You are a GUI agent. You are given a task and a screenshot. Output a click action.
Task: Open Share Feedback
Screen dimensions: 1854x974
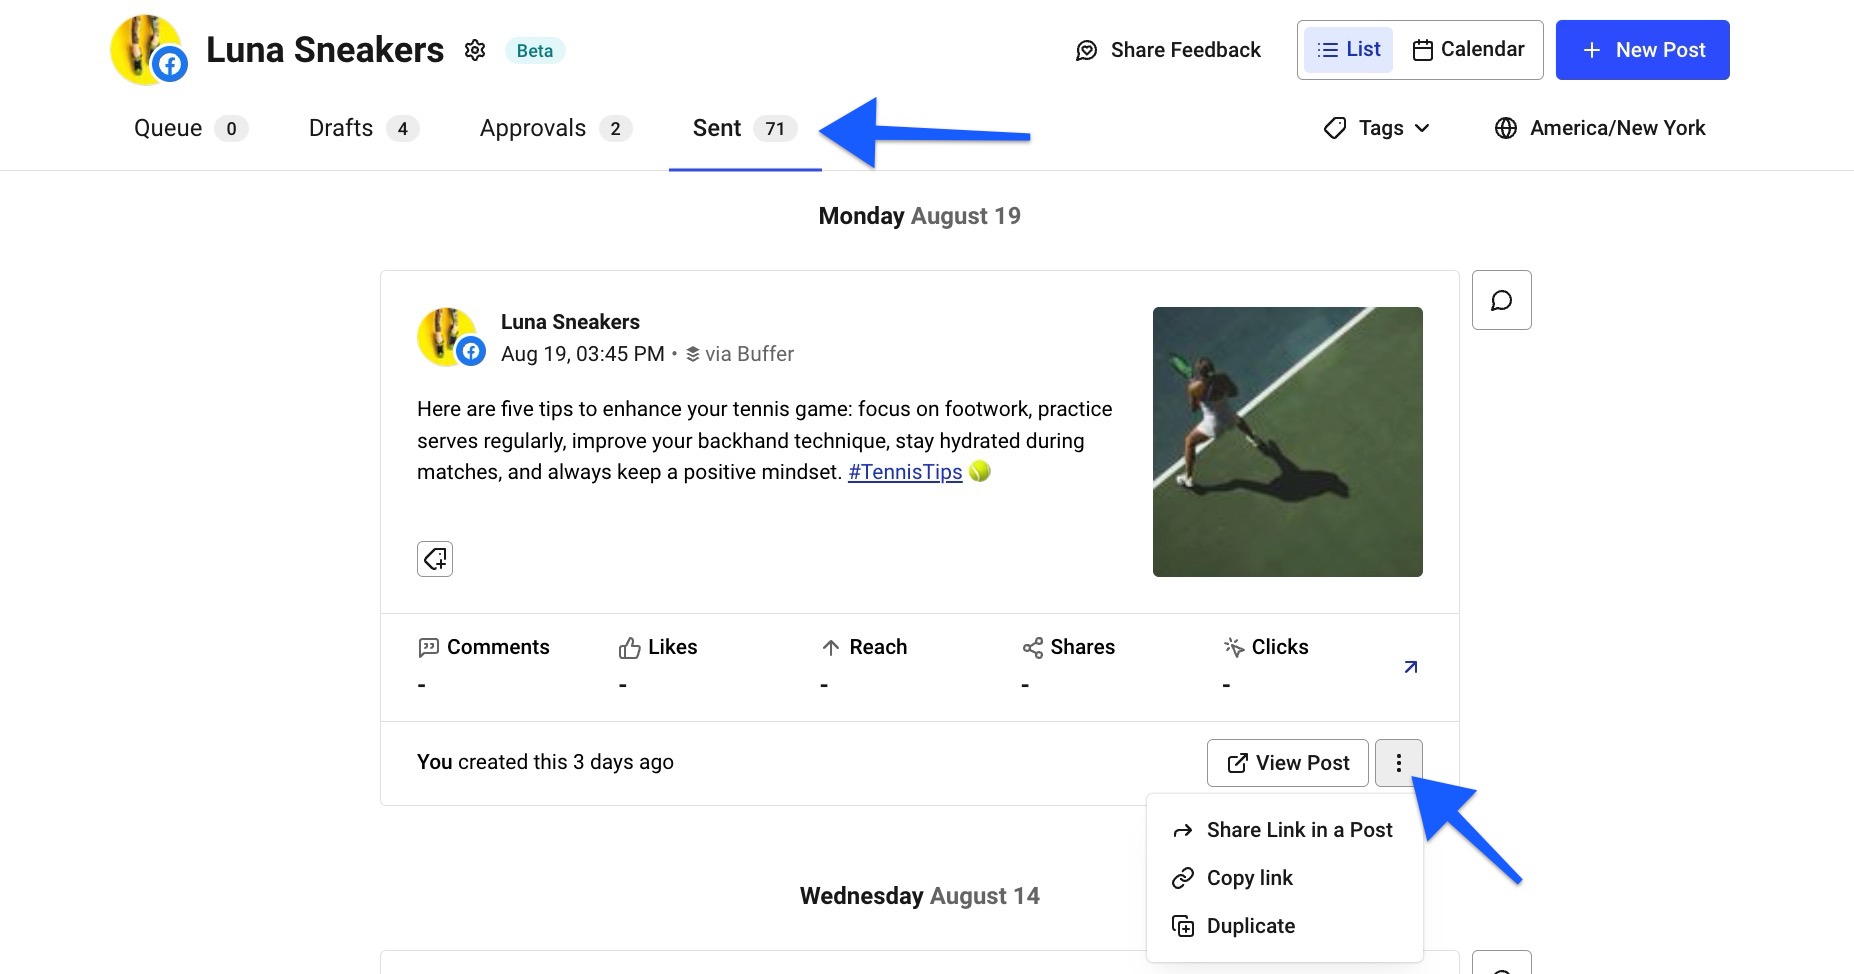pos(1168,50)
